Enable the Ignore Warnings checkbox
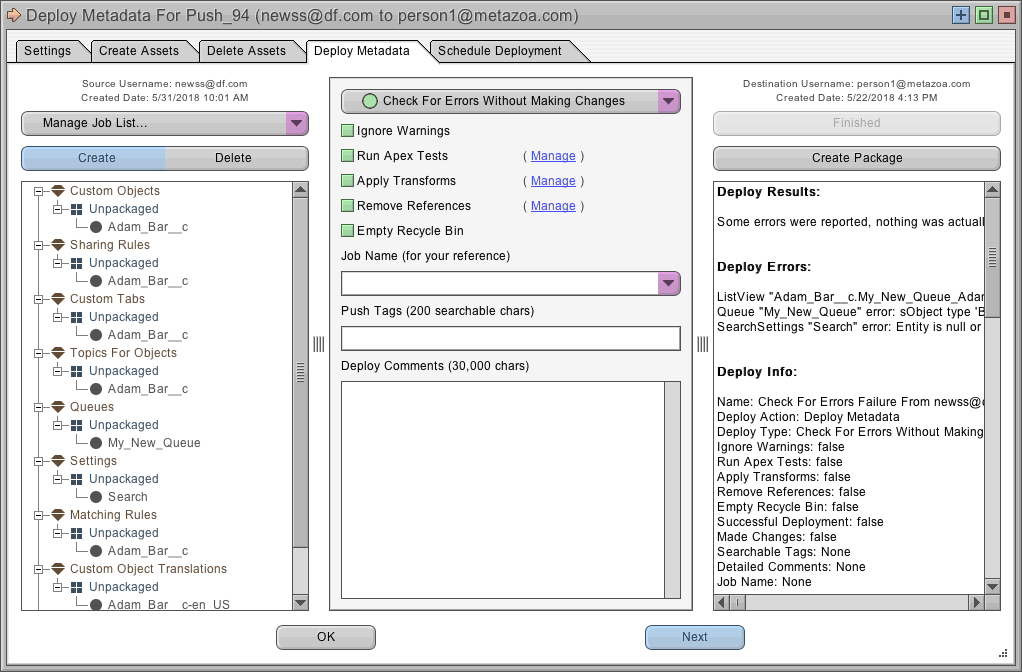This screenshot has height=672, width=1022. [x=347, y=131]
